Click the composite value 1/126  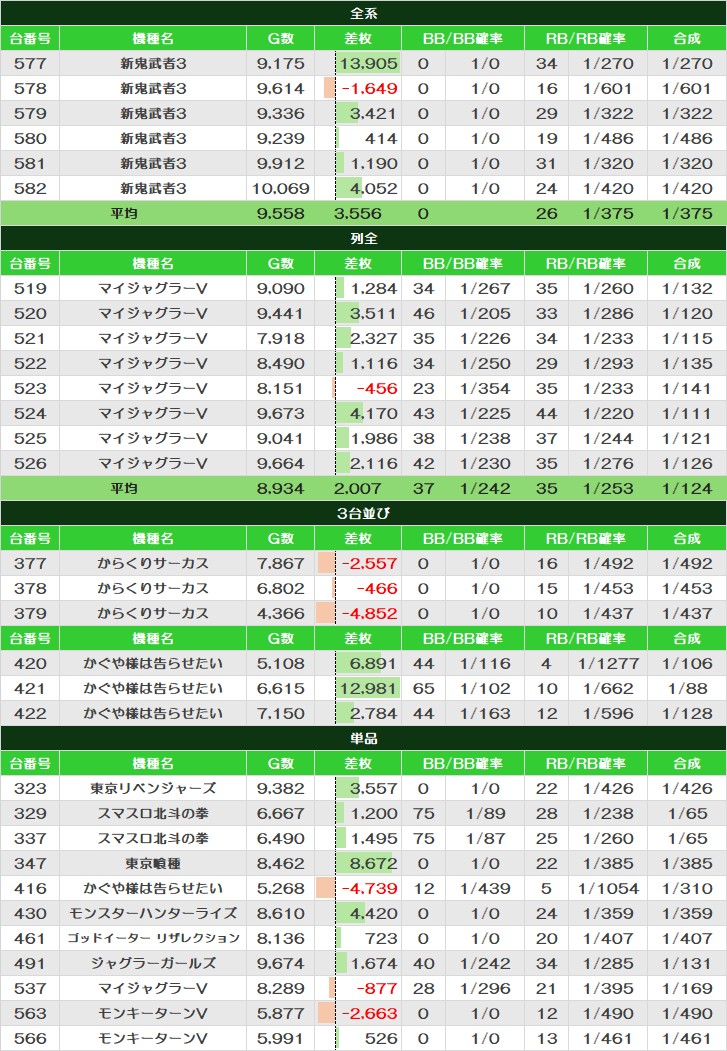tap(687, 464)
